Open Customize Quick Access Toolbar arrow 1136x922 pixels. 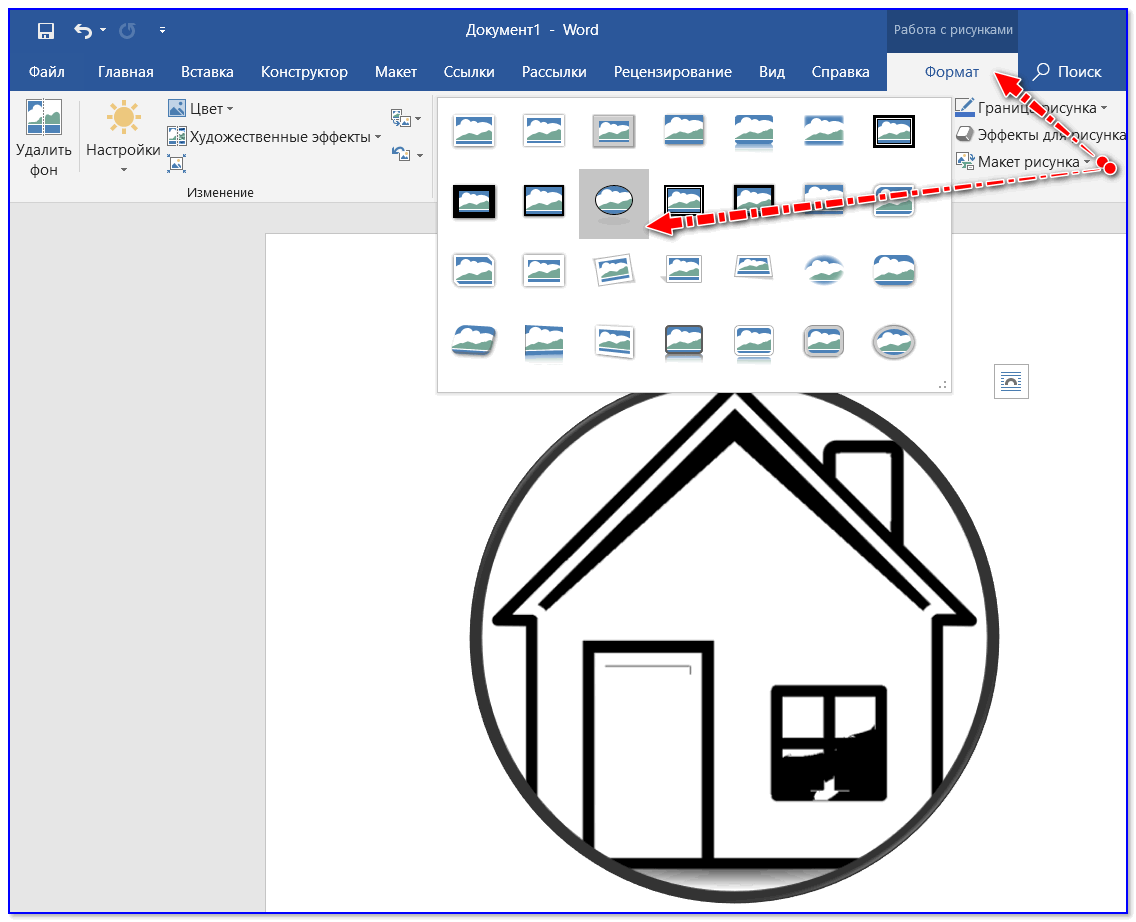point(162,30)
